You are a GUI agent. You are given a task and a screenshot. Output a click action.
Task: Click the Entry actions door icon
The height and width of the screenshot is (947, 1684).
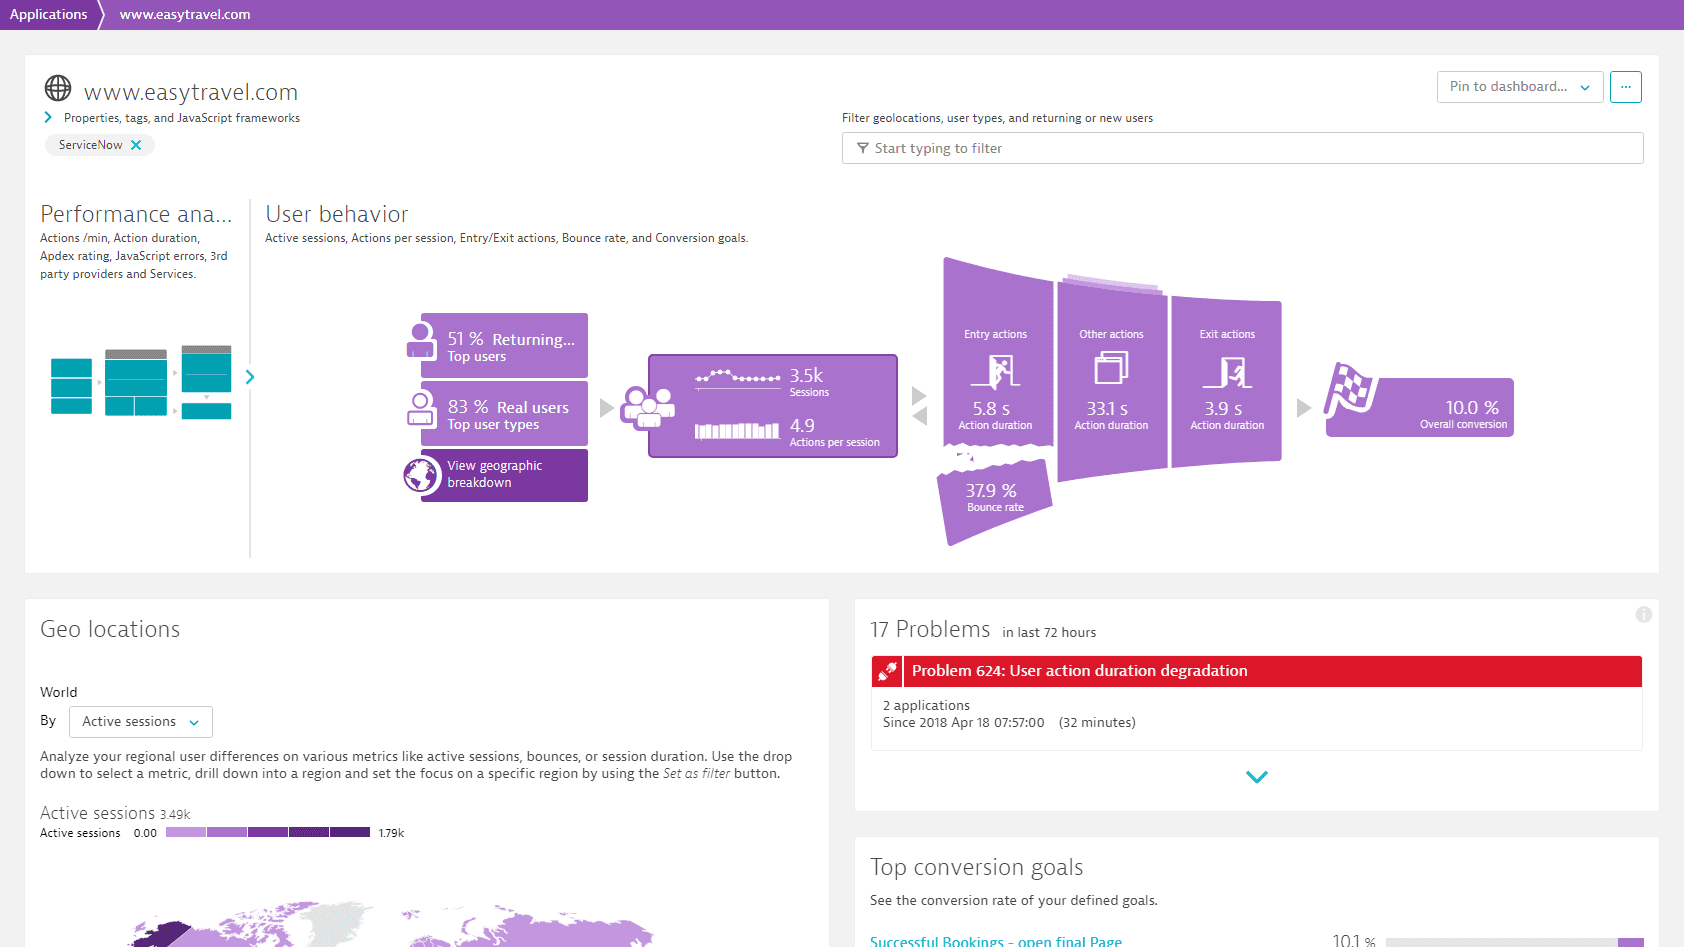(x=995, y=371)
